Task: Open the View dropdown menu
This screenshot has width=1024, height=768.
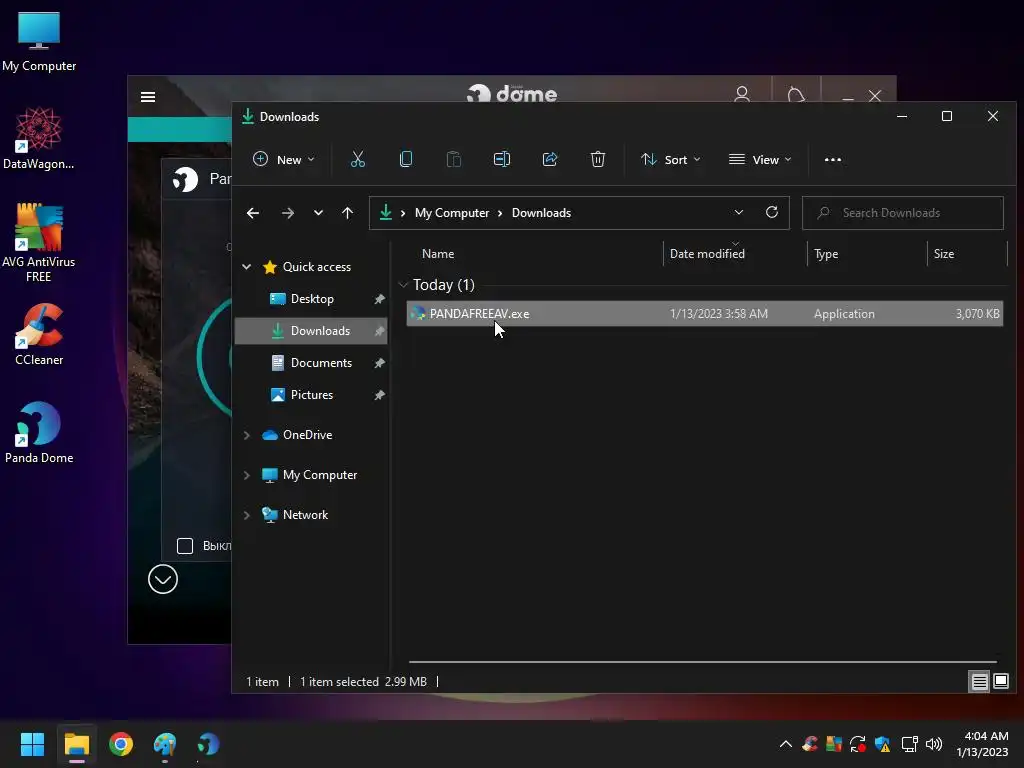Action: [x=760, y=159]
